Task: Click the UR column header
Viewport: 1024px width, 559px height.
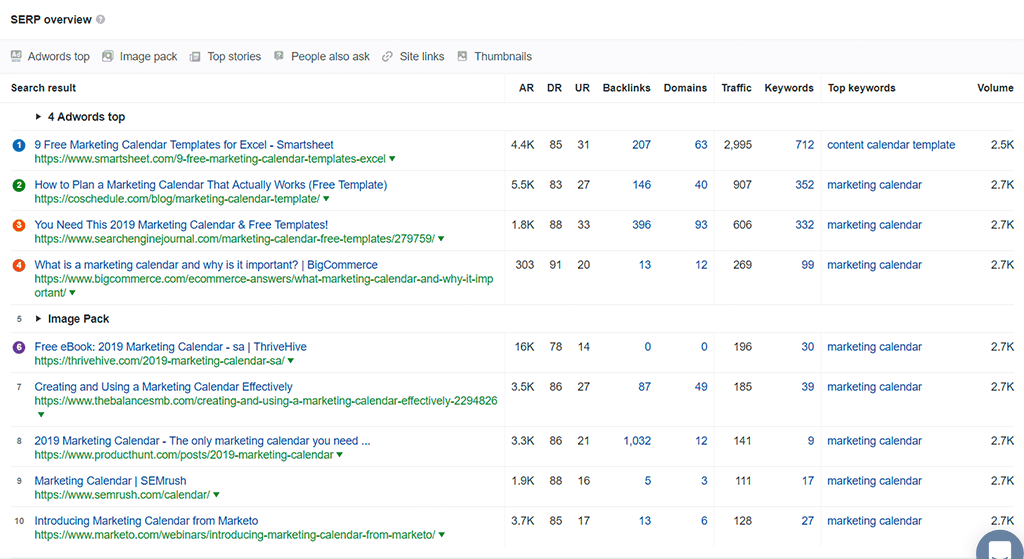Action: click(583, 88)
